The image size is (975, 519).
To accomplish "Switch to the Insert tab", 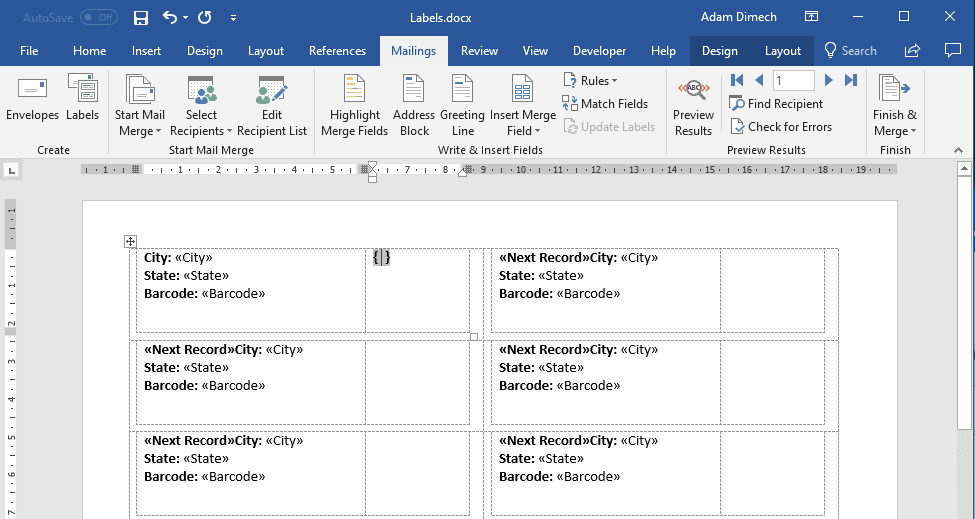I will pos(146,51).
